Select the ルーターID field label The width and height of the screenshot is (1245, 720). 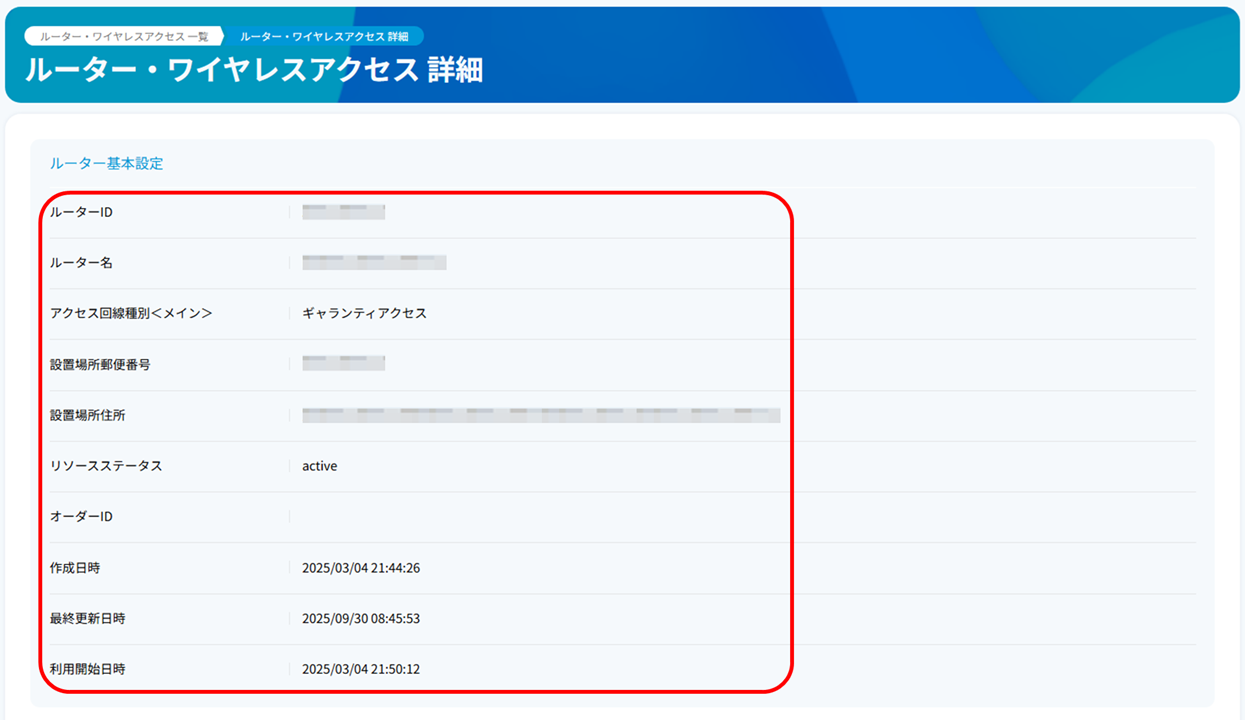click(74, 212)
